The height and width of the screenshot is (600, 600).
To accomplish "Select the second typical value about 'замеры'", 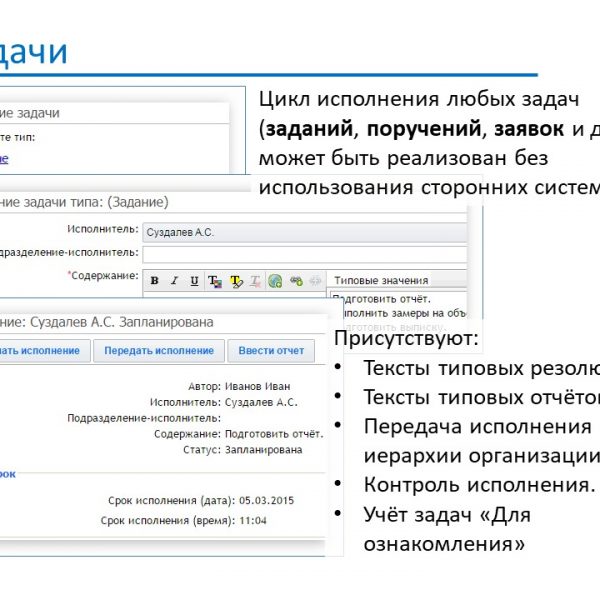I will point(400,312).
